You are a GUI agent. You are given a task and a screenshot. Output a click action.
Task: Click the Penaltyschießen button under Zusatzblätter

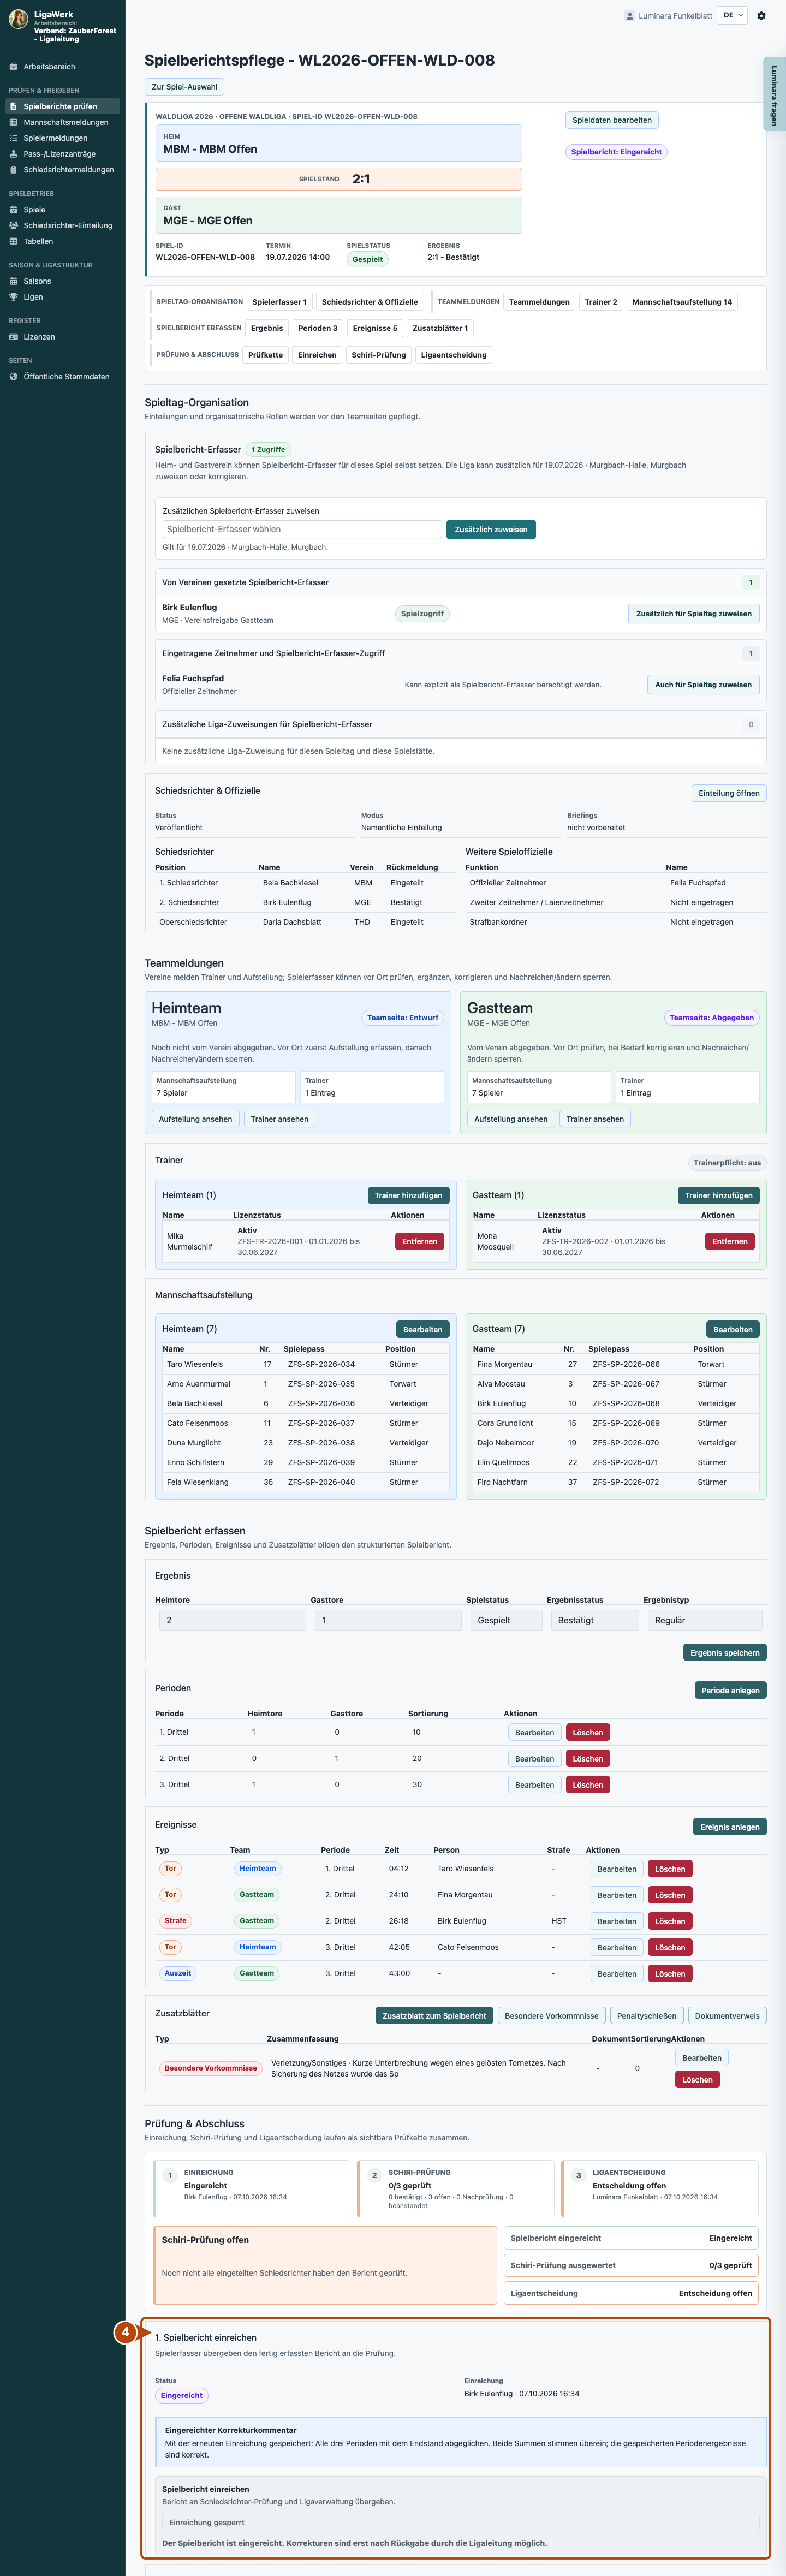(x=646, y=2016)
